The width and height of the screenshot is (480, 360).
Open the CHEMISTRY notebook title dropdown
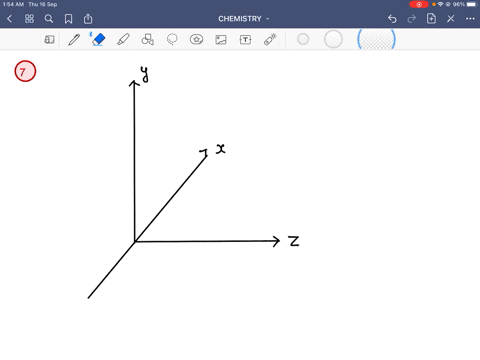coord(244,19)
